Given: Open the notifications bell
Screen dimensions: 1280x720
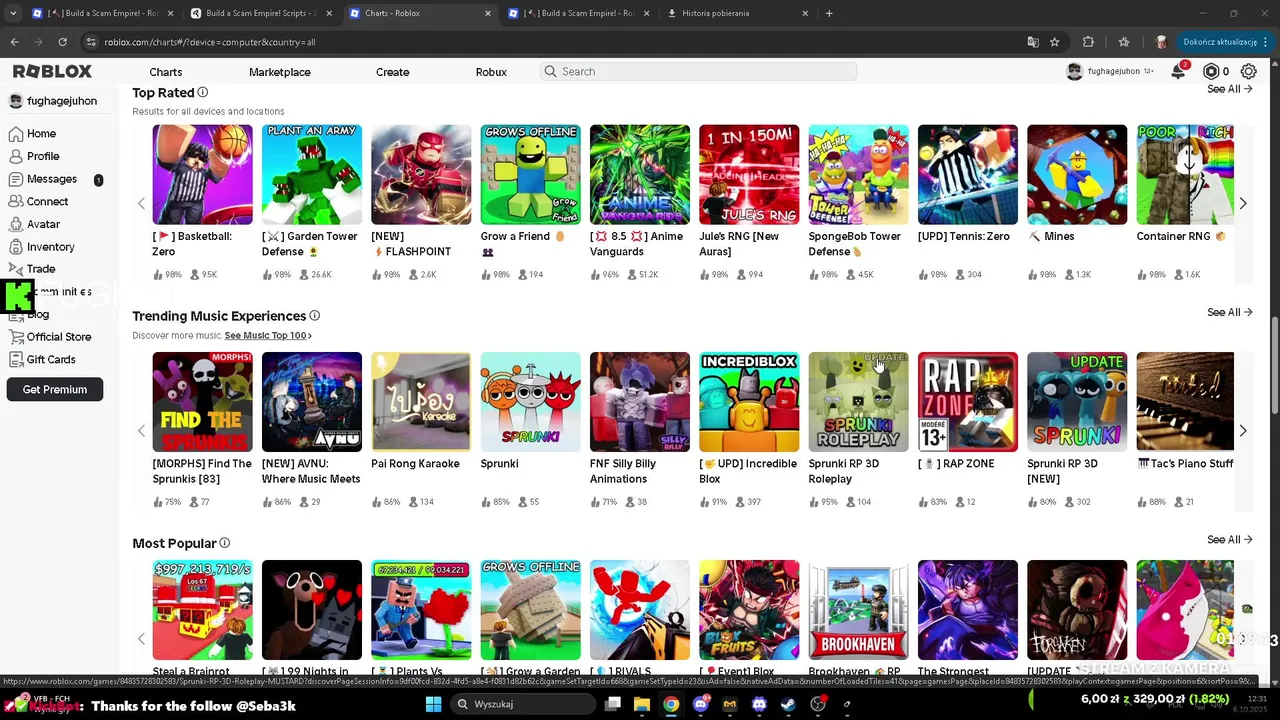Looking at the screenshot, I should pos(1179,71).
